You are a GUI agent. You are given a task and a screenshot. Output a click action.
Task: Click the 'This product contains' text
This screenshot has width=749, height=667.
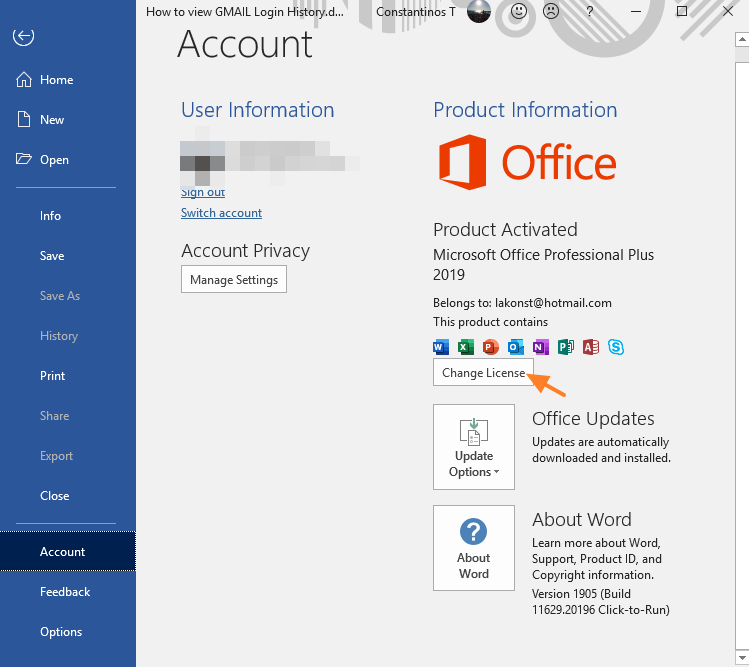pos(490,322)
